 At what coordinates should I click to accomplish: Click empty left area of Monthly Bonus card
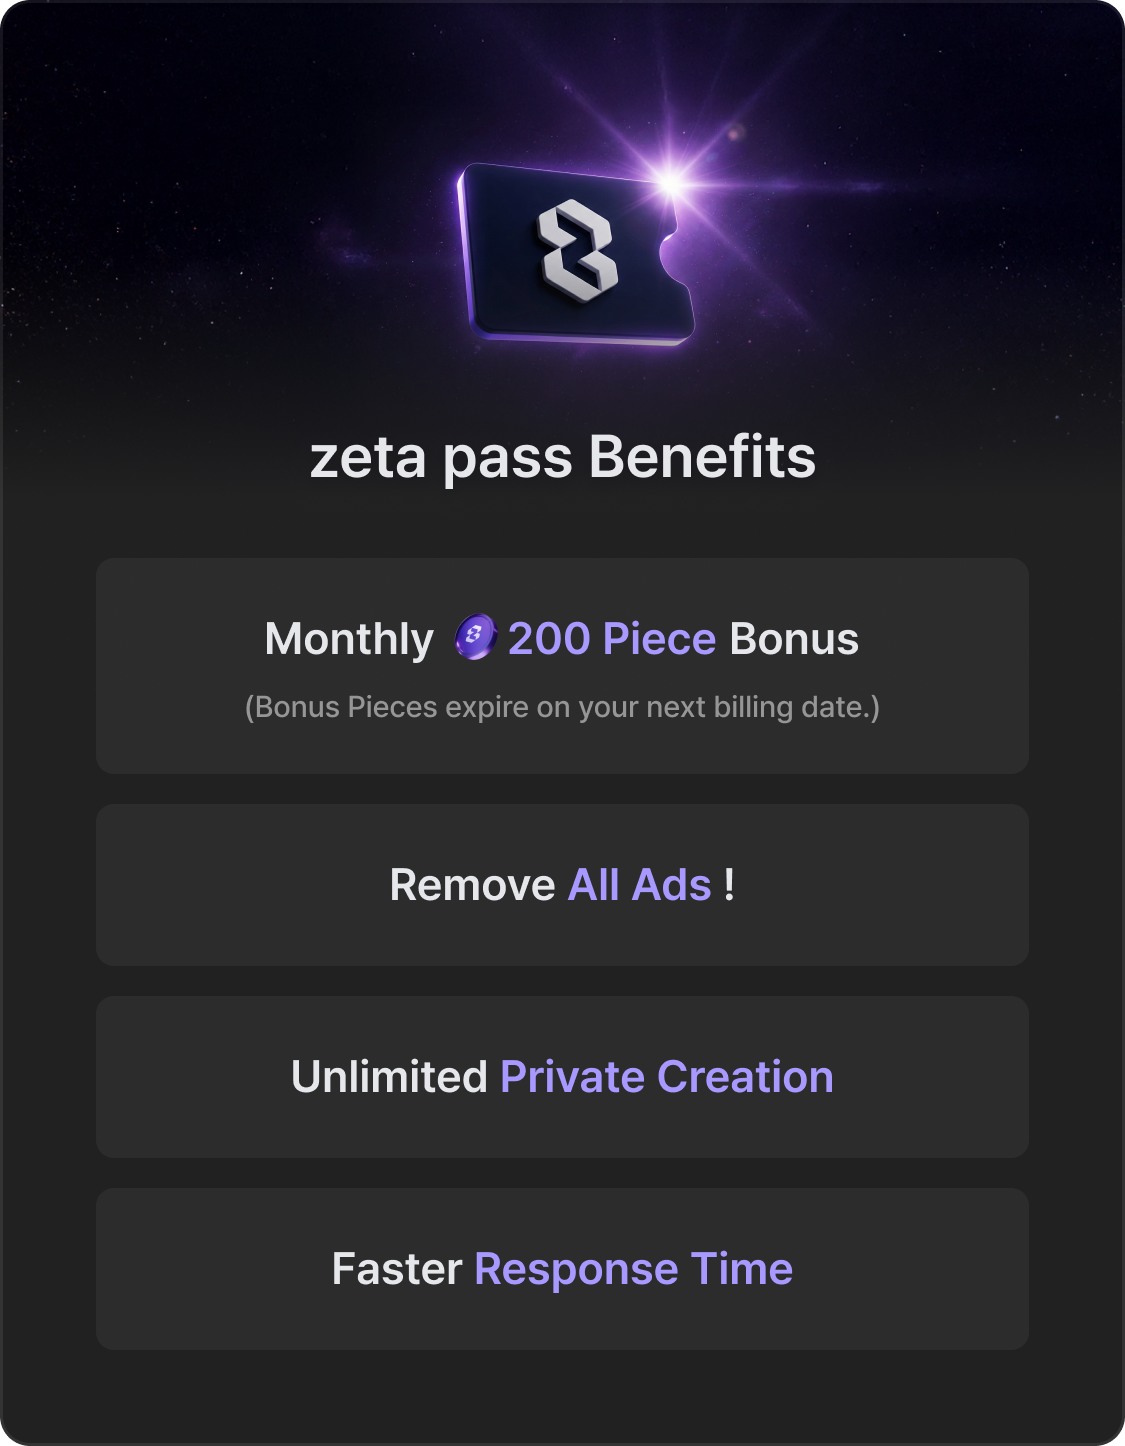(x=170, y=666)
